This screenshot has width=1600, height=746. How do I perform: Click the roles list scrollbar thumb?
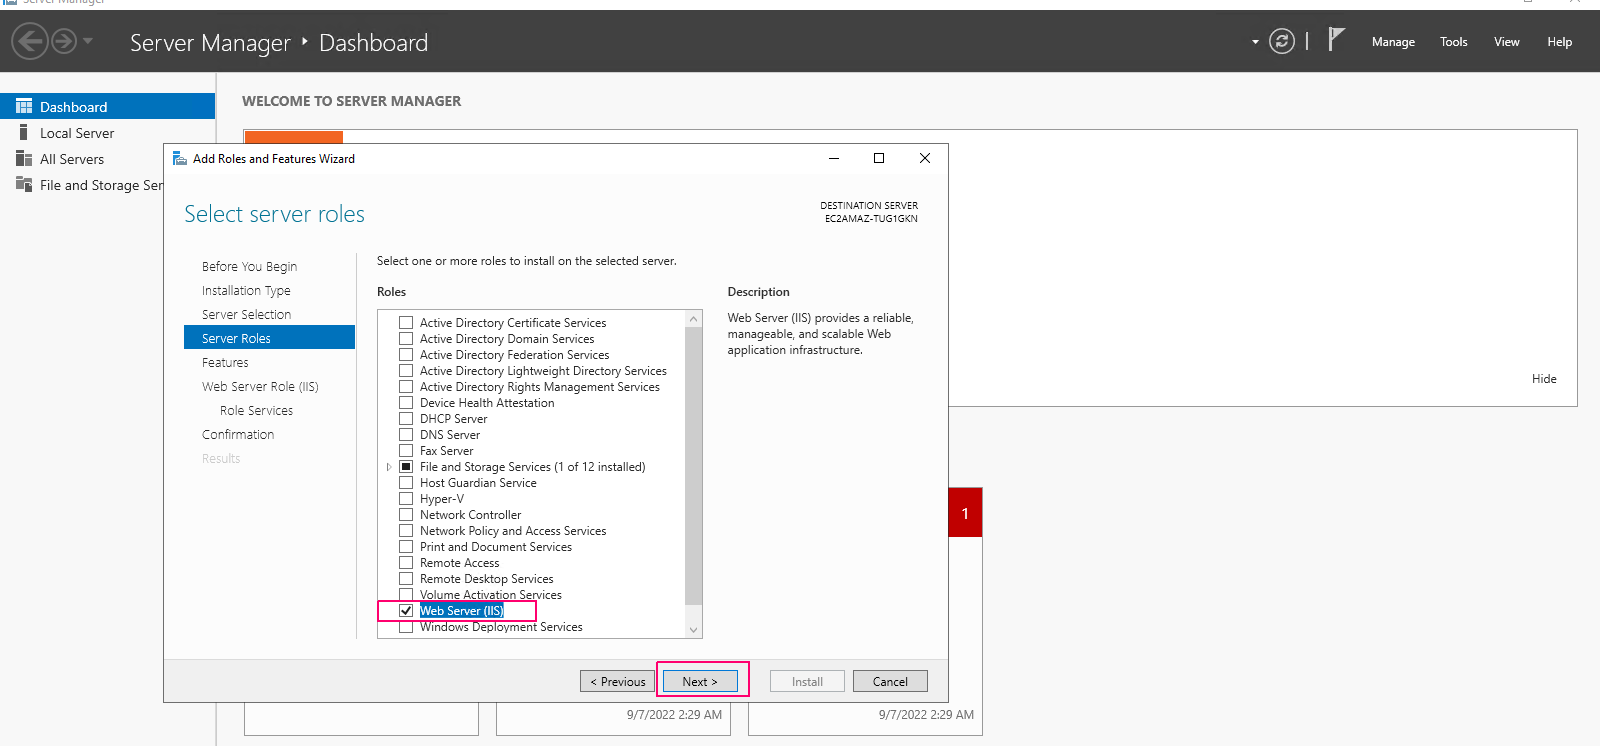tap(694, 466)
